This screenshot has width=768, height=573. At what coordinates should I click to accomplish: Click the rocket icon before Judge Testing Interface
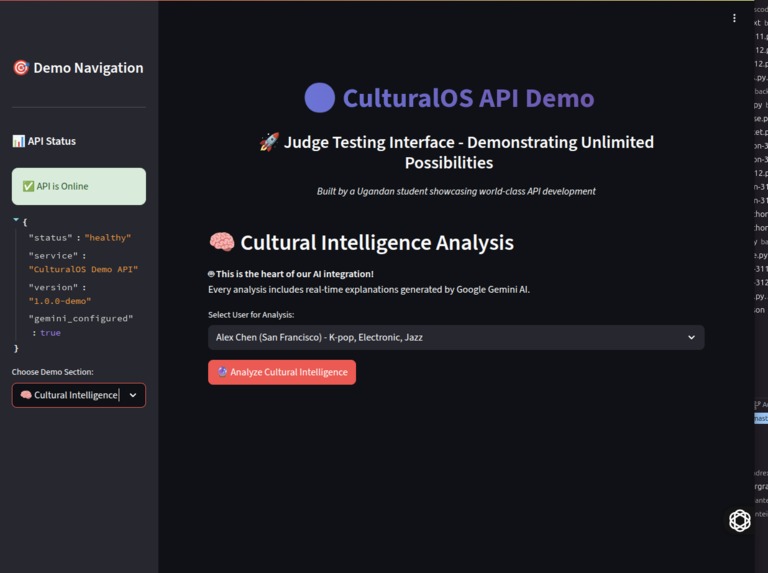[x=269, y=142]
